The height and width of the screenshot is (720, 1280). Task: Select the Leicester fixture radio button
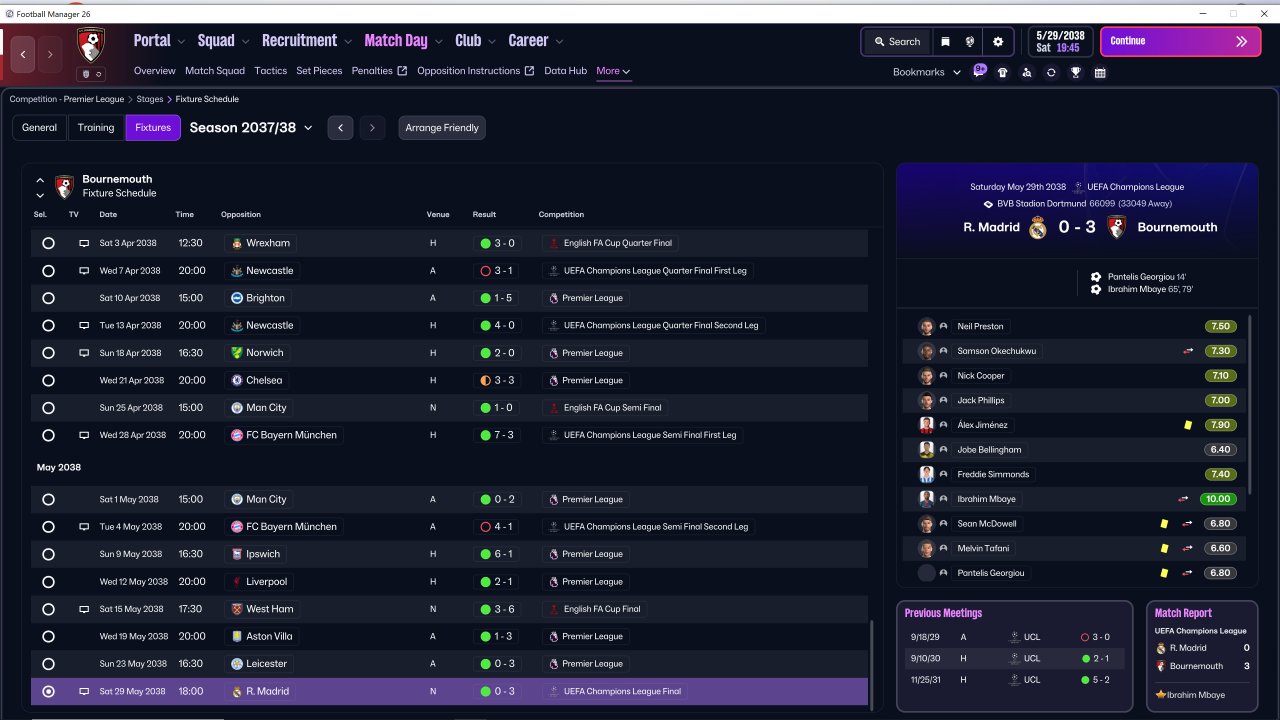(x=48, y=664)
